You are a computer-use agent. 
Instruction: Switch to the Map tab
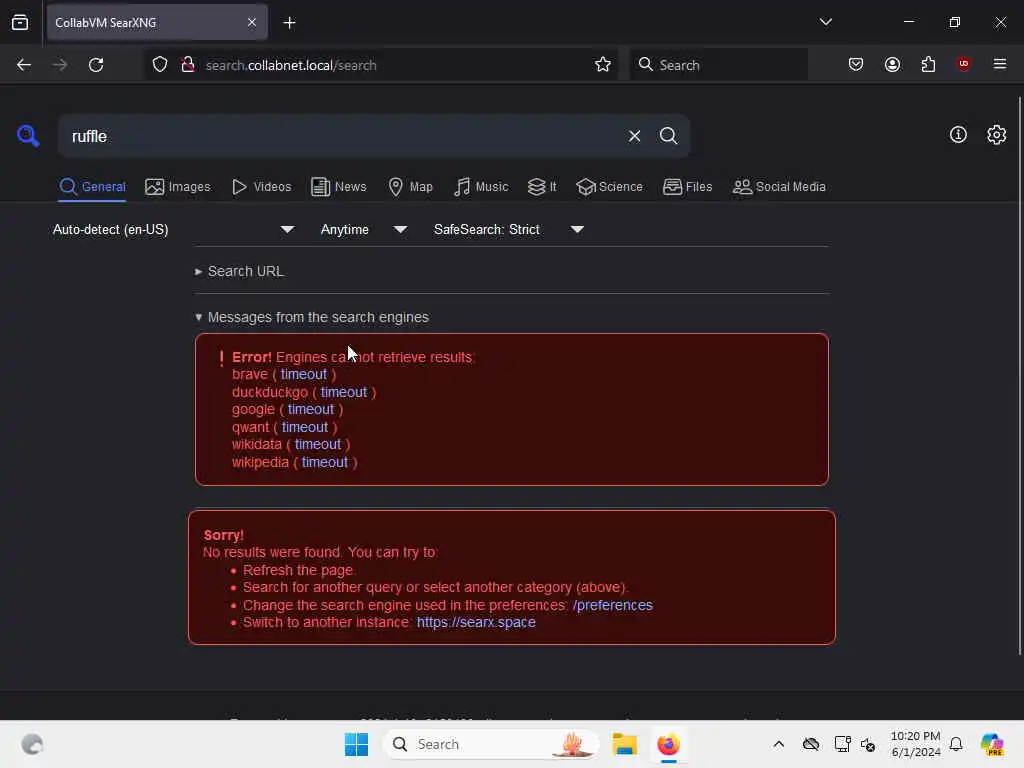(410, 187)
